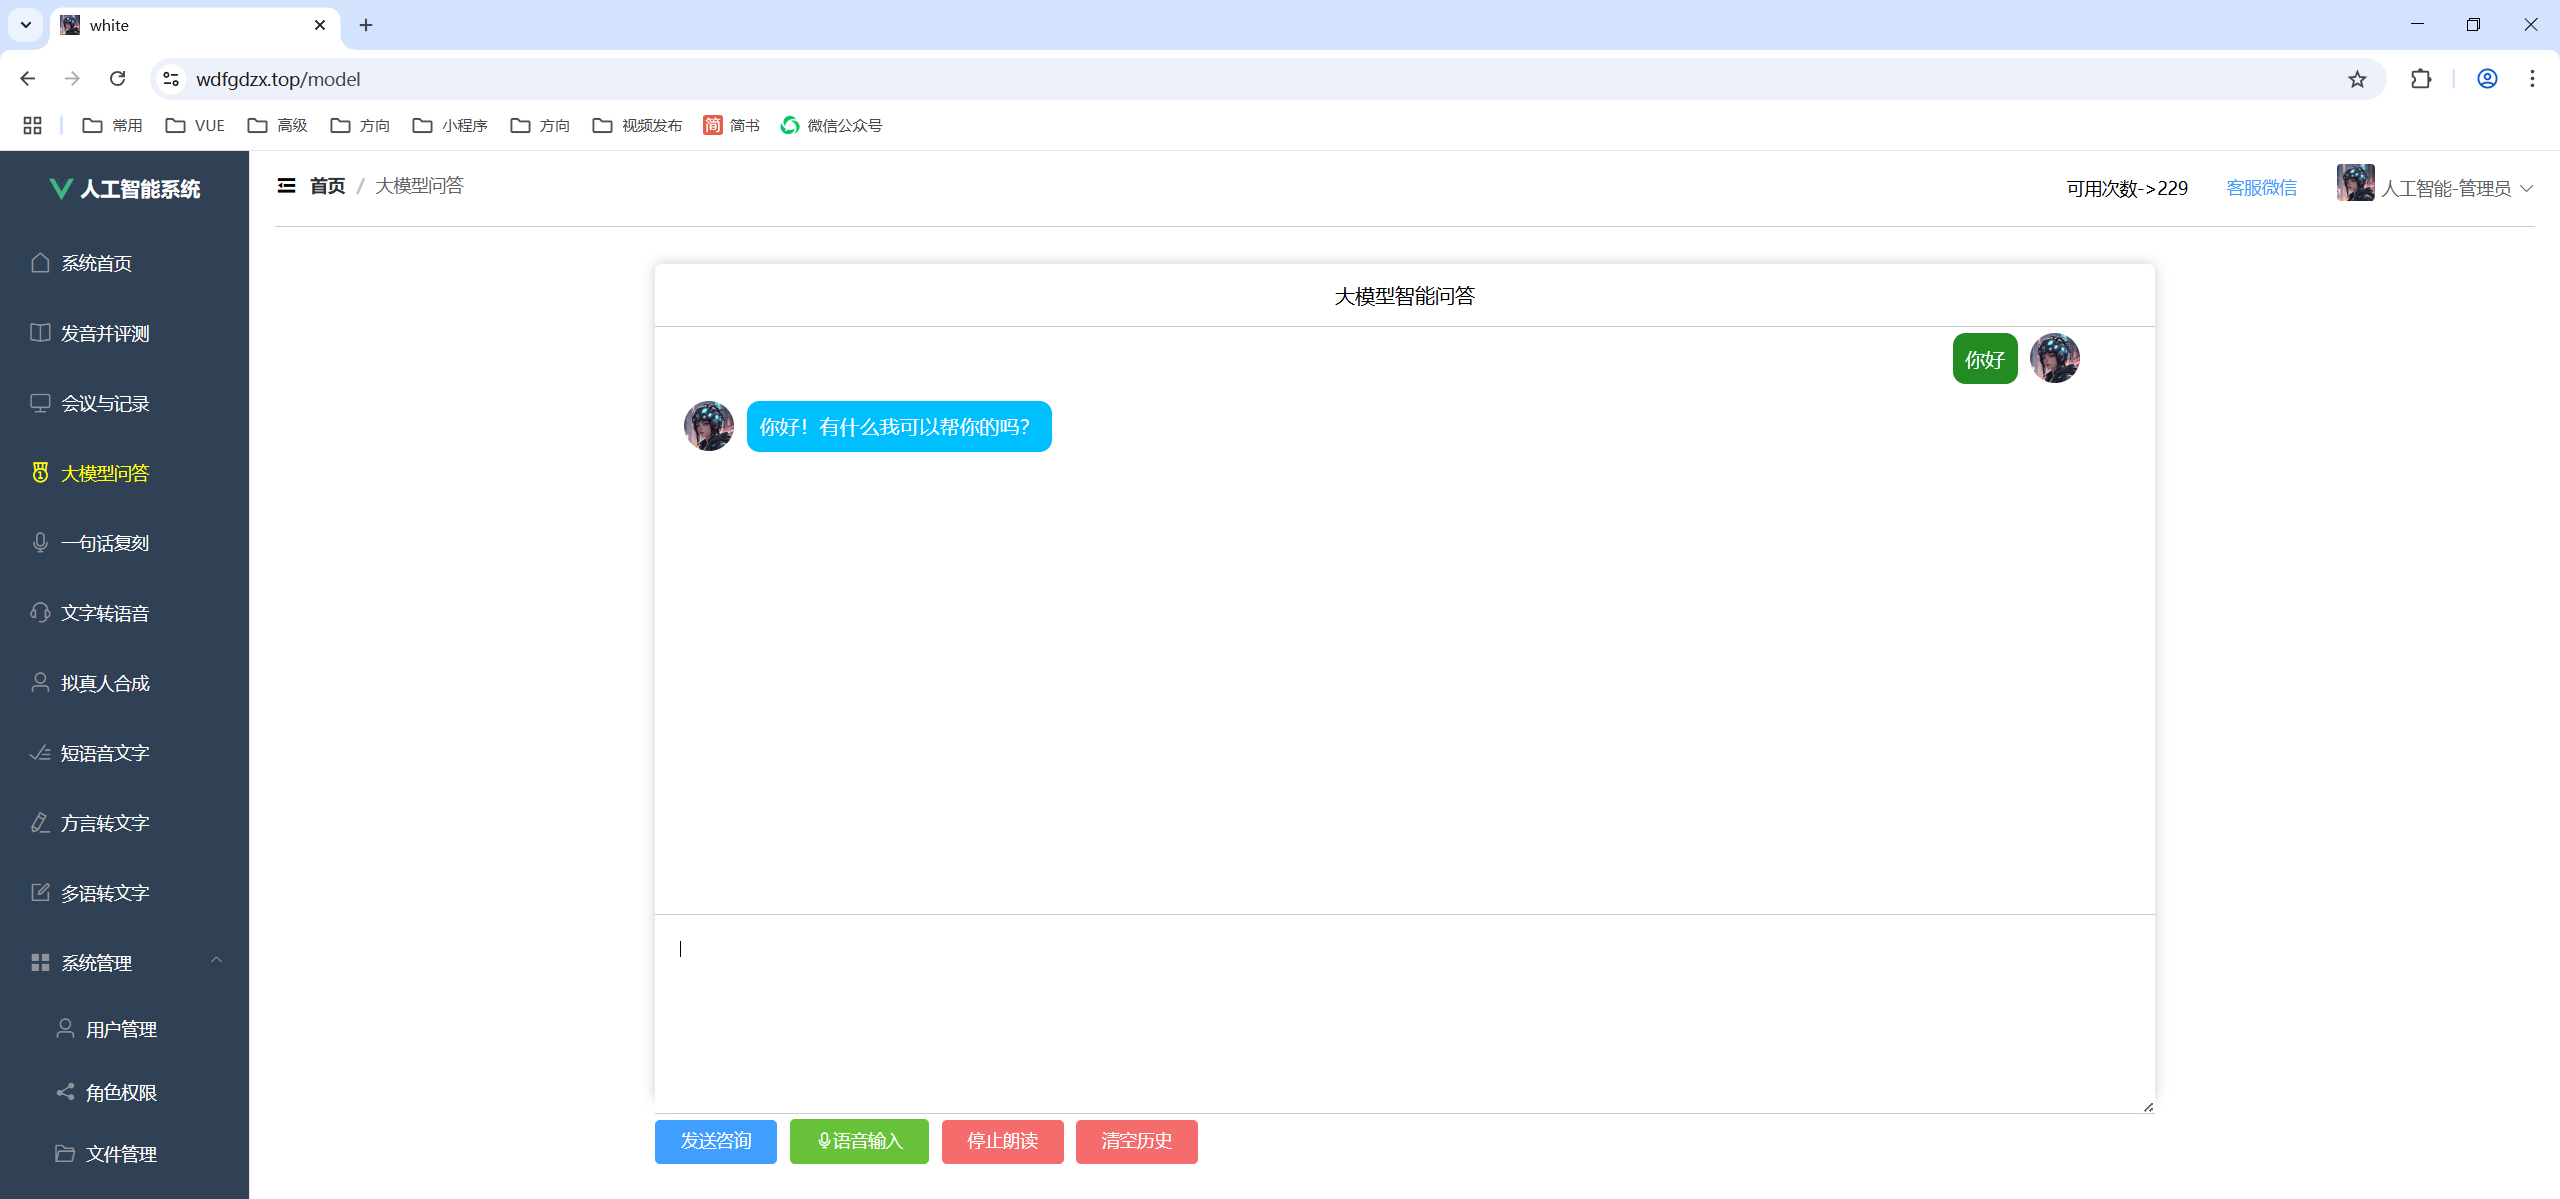Select 多语转文字 in the sidebar
Image resolution: width=2560 pixels, height=1199 pixels.
coord(124,893)
